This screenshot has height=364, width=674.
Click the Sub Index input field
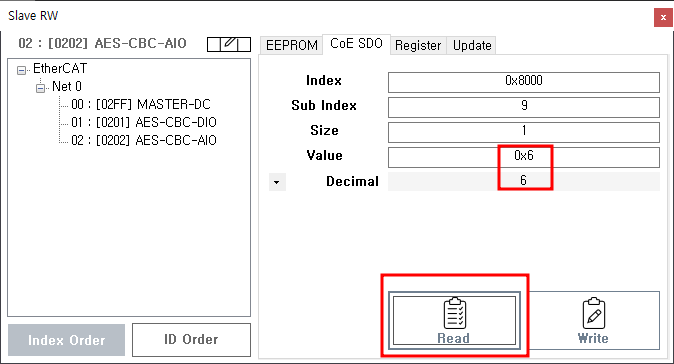tap(524, 107)
